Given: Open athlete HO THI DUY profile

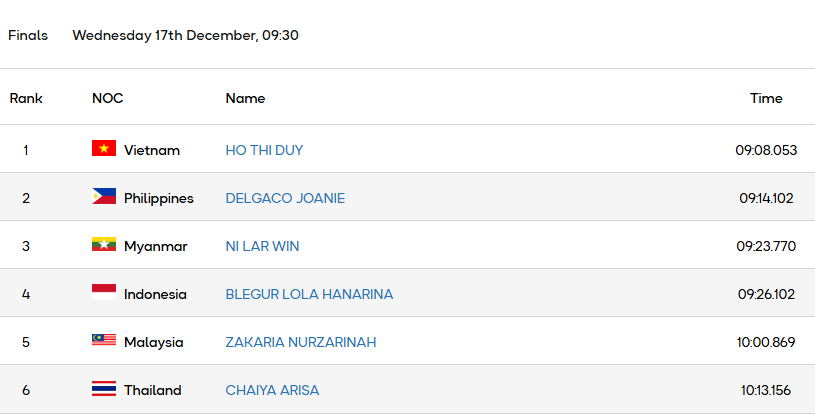Looking at the screenshot, I should pyautogui.click(x=264, y=150).
